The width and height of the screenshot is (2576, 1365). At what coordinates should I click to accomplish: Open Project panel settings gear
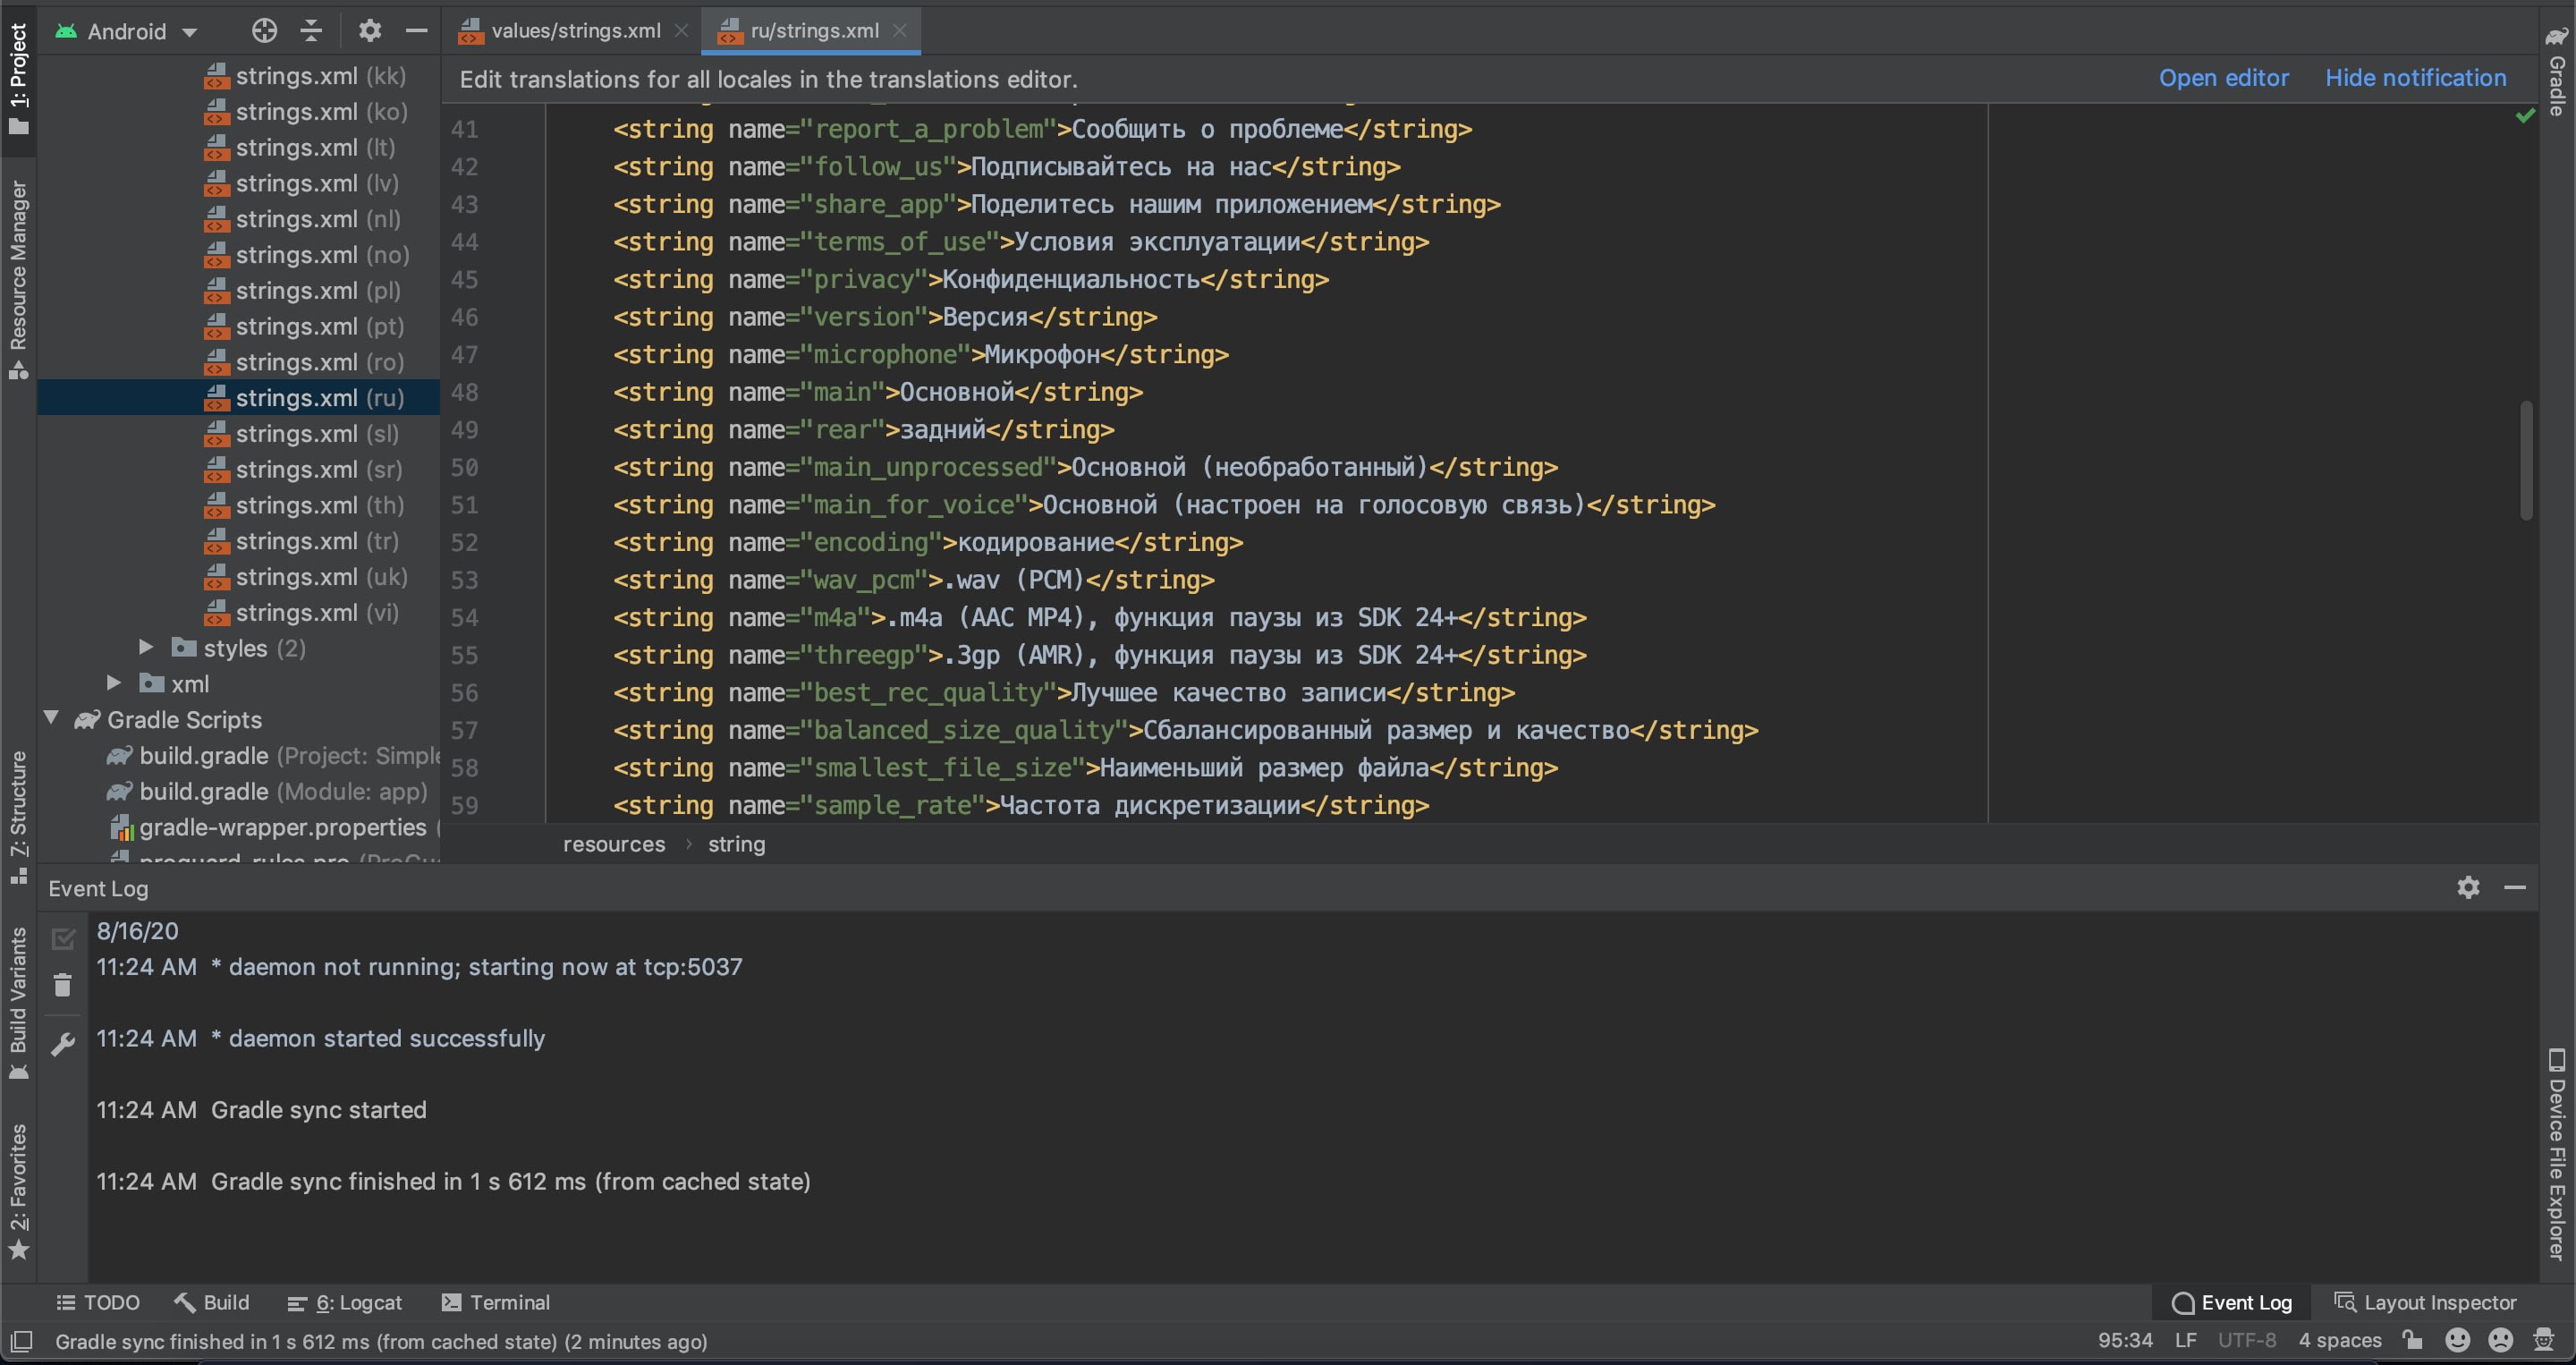(370, 31)
